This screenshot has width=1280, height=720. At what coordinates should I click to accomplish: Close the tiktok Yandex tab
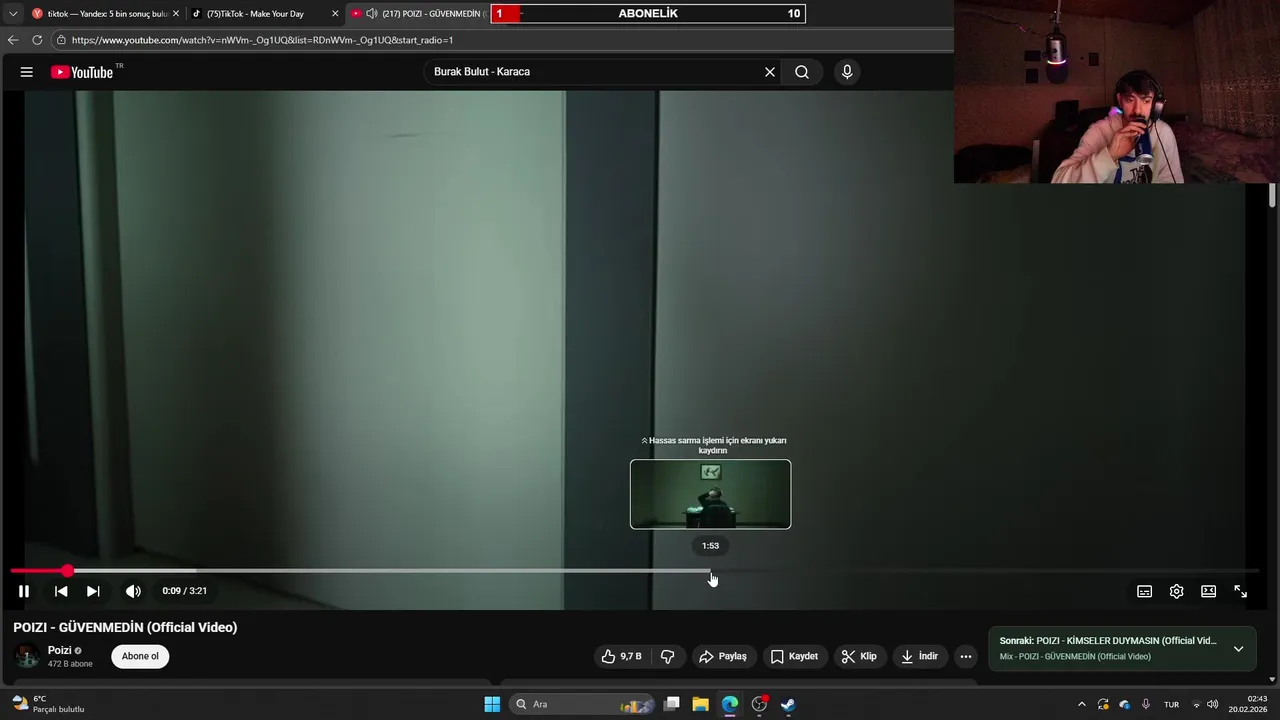[x=176, y=14]
